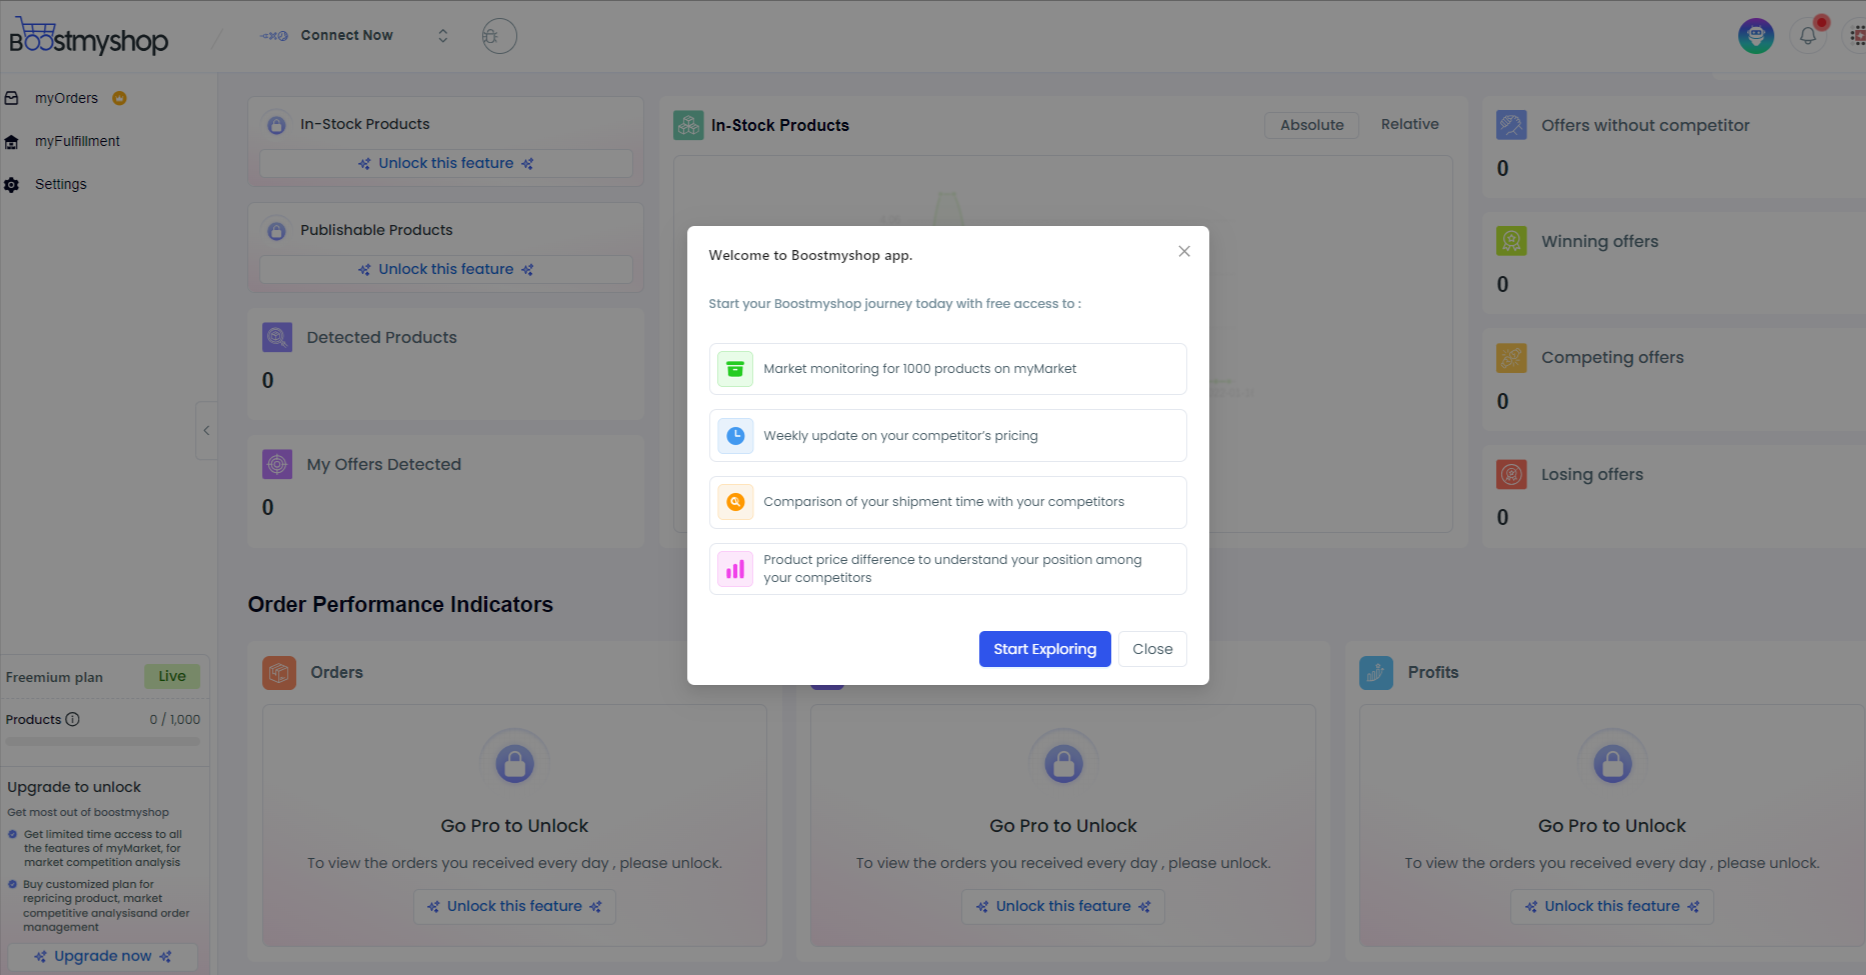The width and height of the screenshot is (1866, 975).
Task: Click the lock icon on In-Stock Products card
Action: tap(277, 124)
